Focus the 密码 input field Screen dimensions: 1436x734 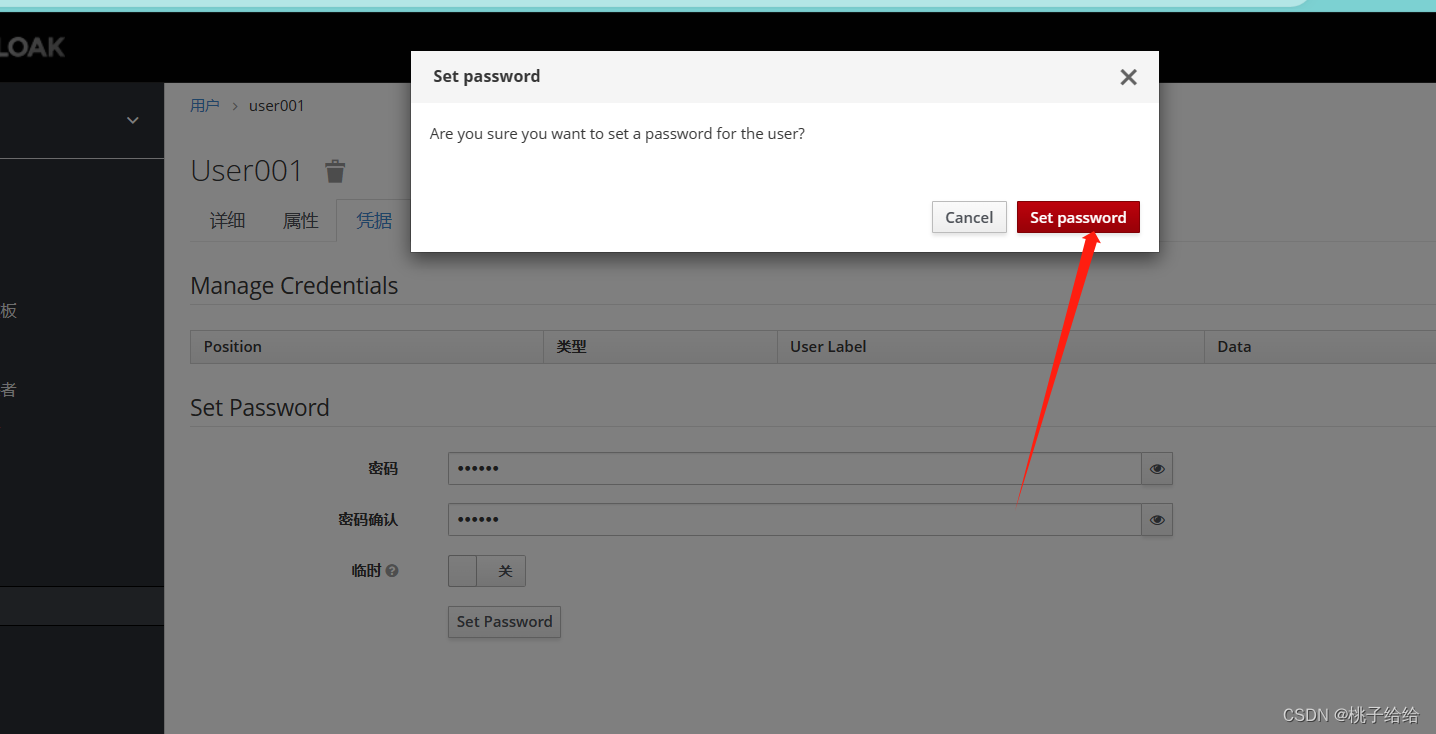(795, 468)
